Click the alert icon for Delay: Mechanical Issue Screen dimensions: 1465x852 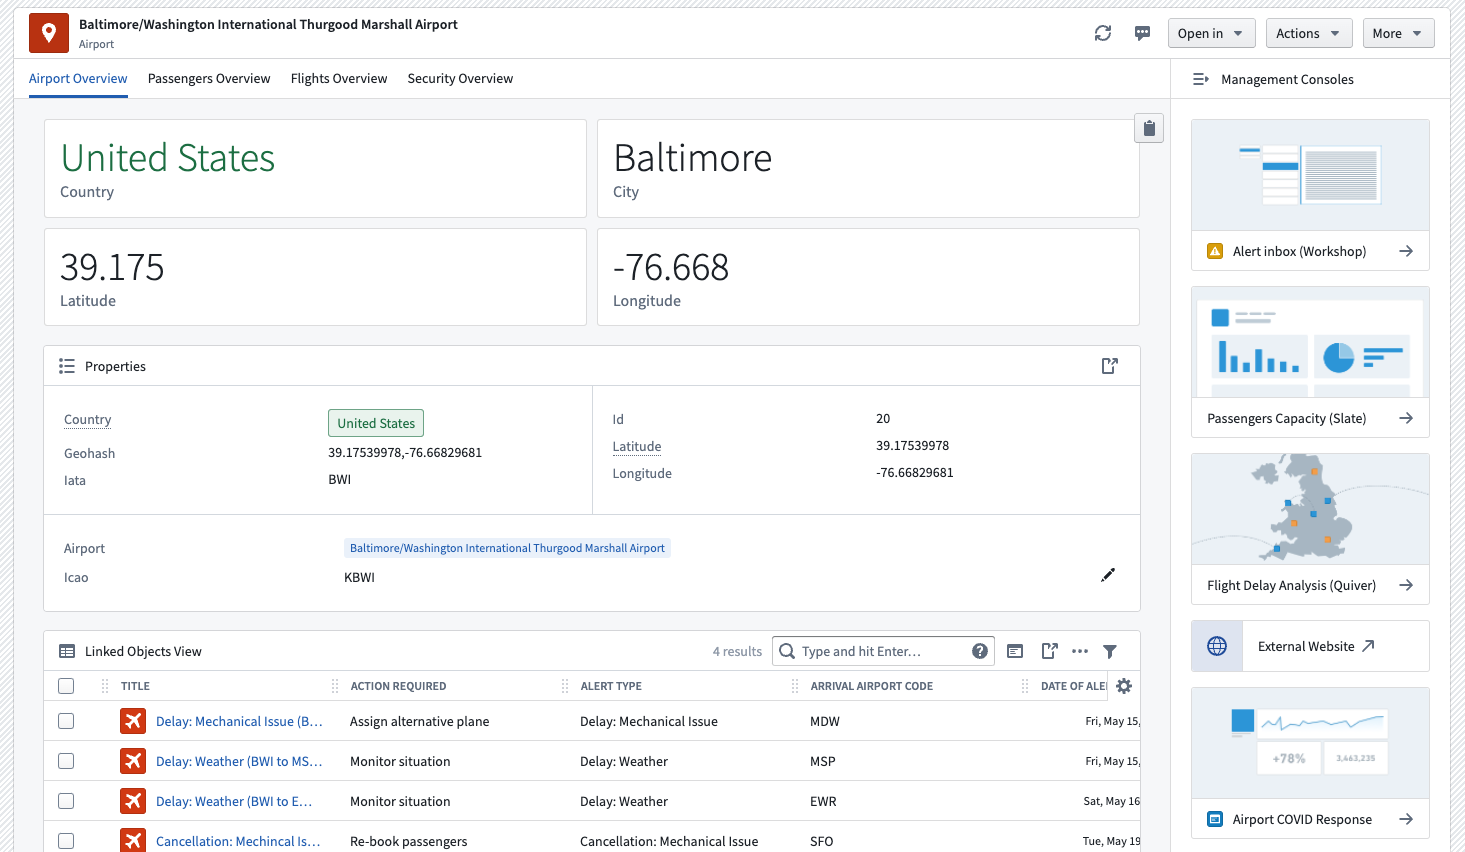tap(133, 721)
